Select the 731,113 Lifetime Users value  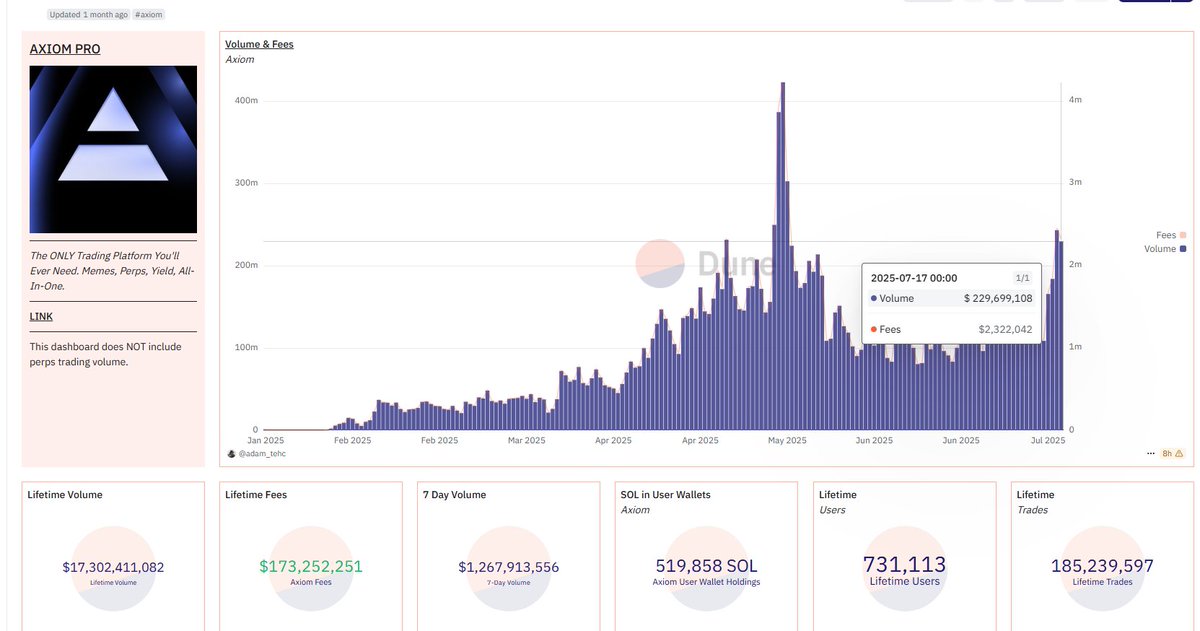[904, 564]
